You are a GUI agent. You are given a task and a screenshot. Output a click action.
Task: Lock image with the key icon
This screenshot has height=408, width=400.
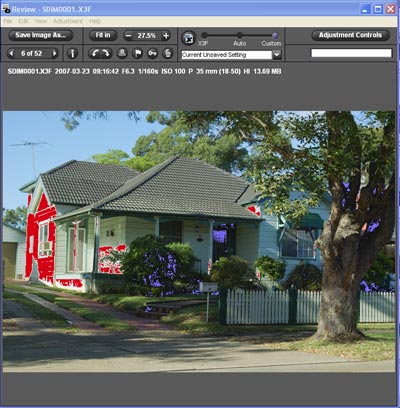153,53
